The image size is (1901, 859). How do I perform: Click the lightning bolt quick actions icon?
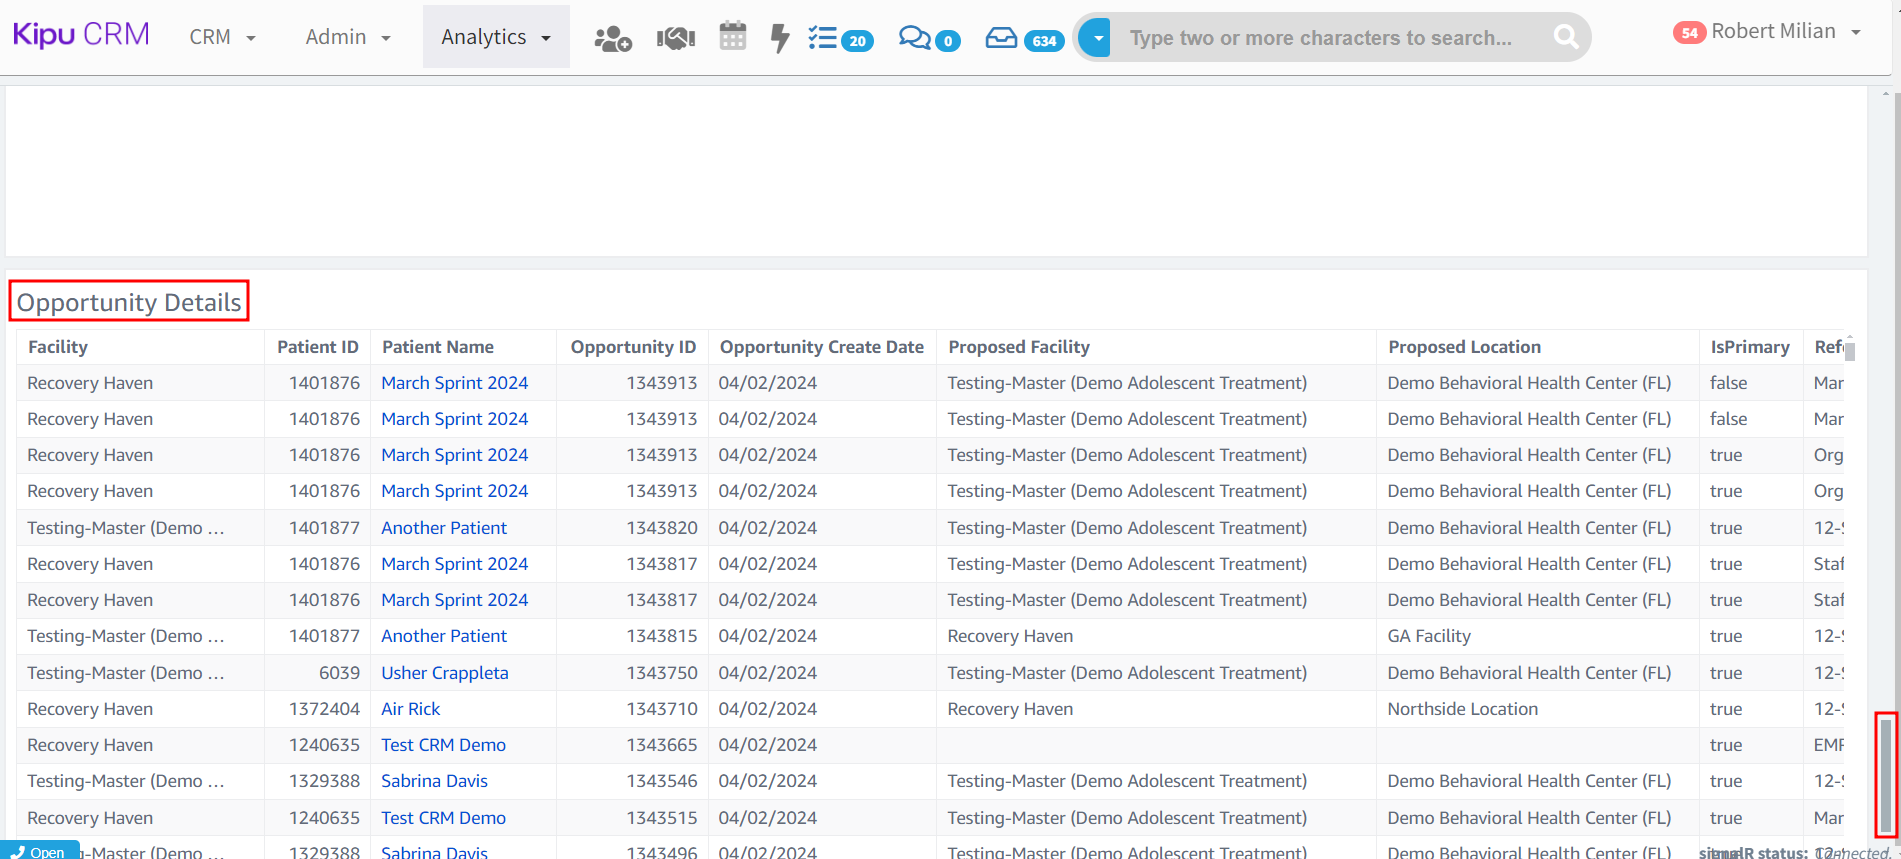[780, 38]
